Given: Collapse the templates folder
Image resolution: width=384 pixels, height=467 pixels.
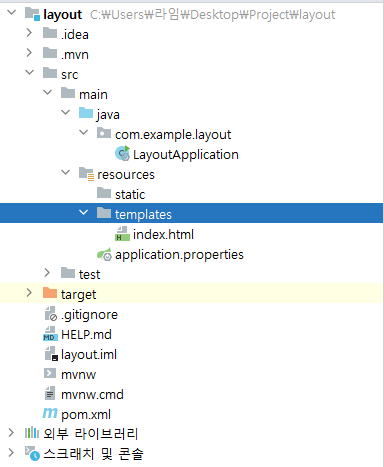Looking at the screenshot, I should click(84, 212).
